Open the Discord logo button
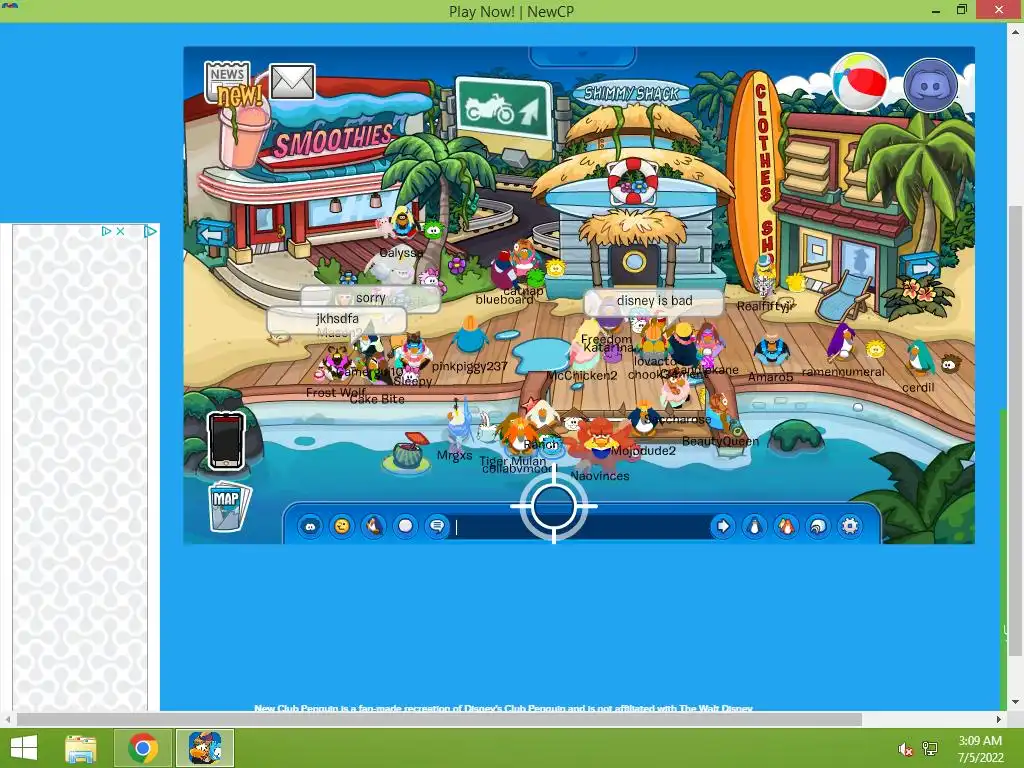The height and width of the screenshot is (768, 1024). [931, 85]
